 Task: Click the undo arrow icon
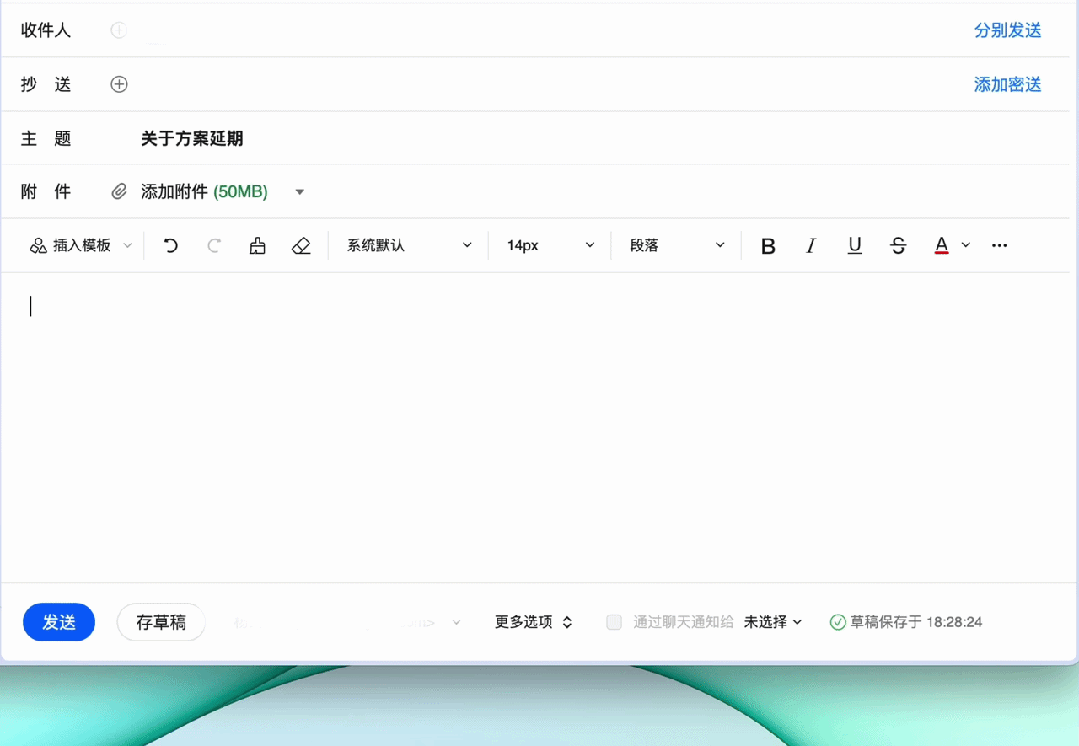pos(171,246)
